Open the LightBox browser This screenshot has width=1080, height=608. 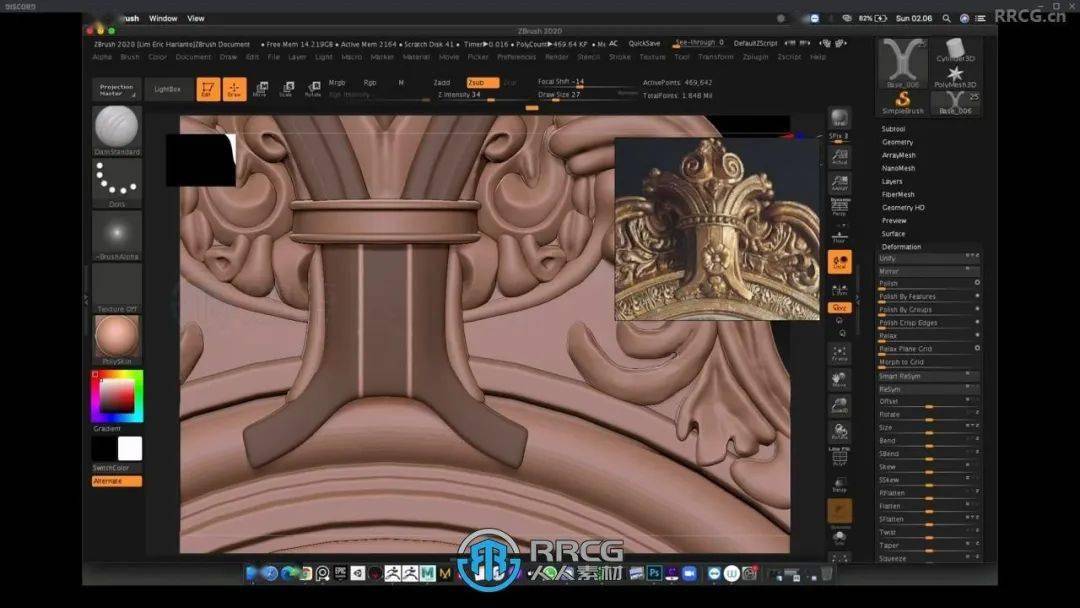[167, 89]
